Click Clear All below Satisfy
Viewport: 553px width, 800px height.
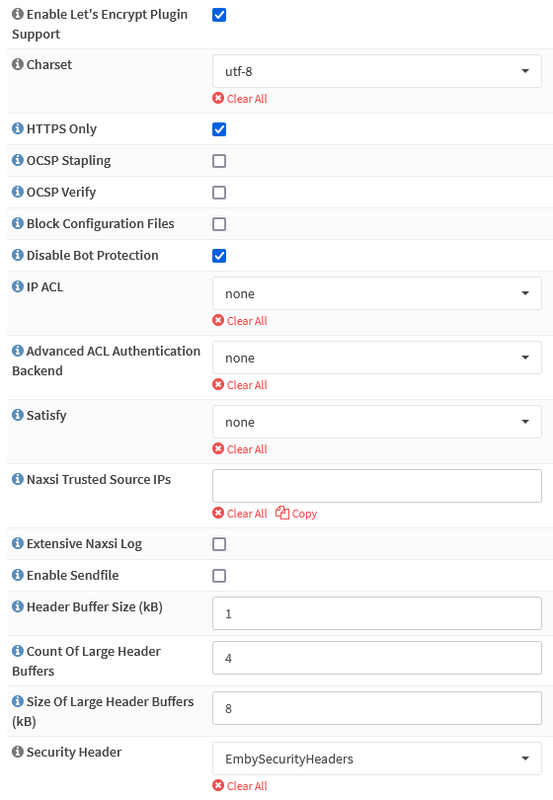(x=240, y=449)
